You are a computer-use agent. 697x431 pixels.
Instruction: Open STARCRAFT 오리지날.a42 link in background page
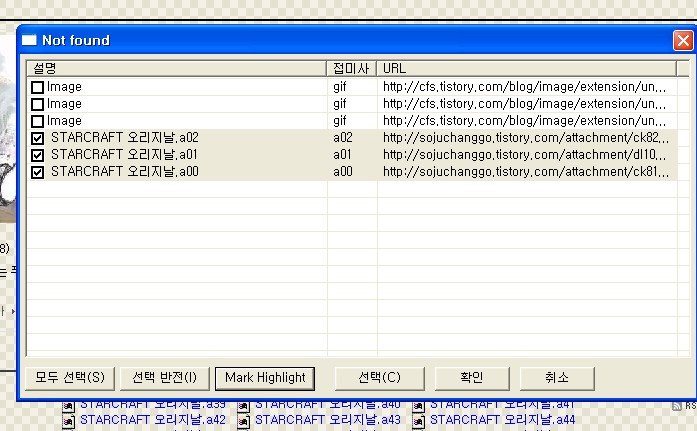pos(152,420)
